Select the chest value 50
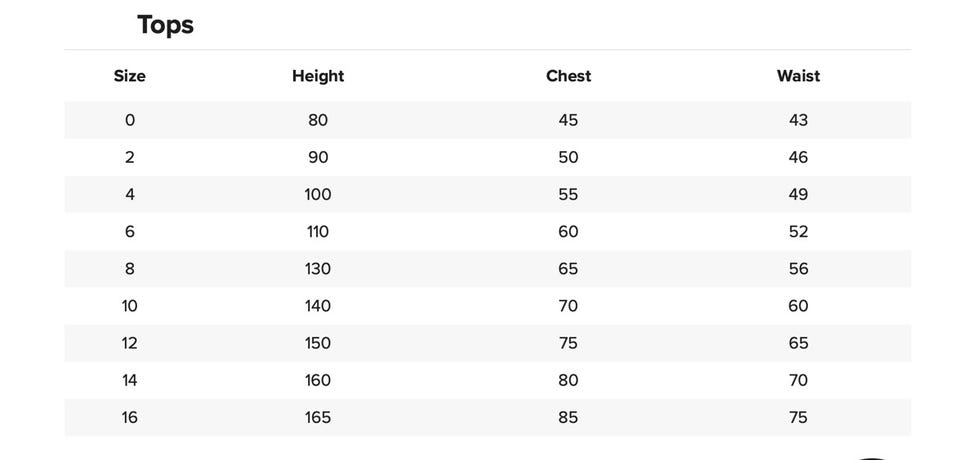The width and height of the screenshot is (960, 460). 568,157
